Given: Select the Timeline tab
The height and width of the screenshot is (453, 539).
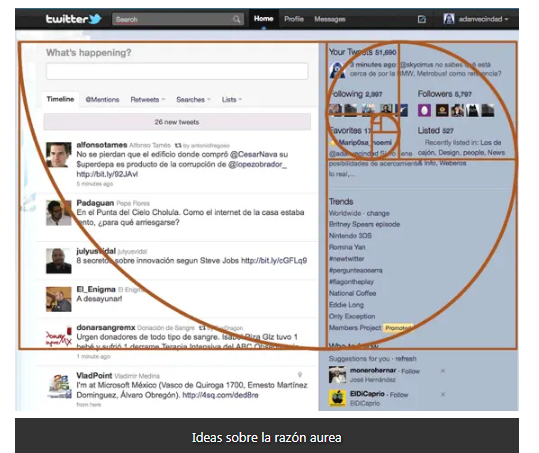Looking at the screenshot, I should click(x=60, y=99).
